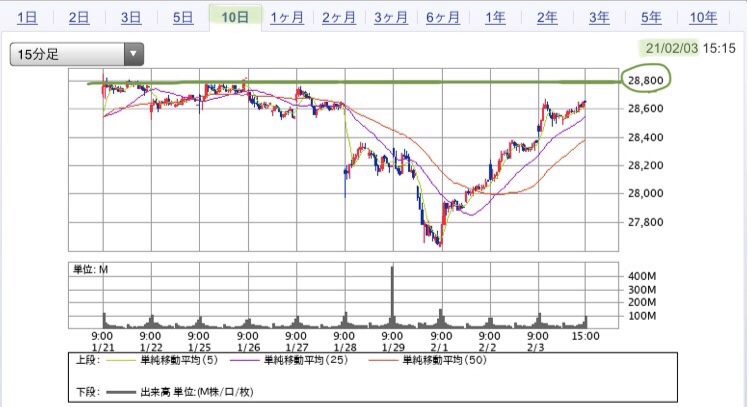This screenshot has width=749, height=407.
Task: Open the 15分足 interval dropdown
Action: click(x=76, y=54)
